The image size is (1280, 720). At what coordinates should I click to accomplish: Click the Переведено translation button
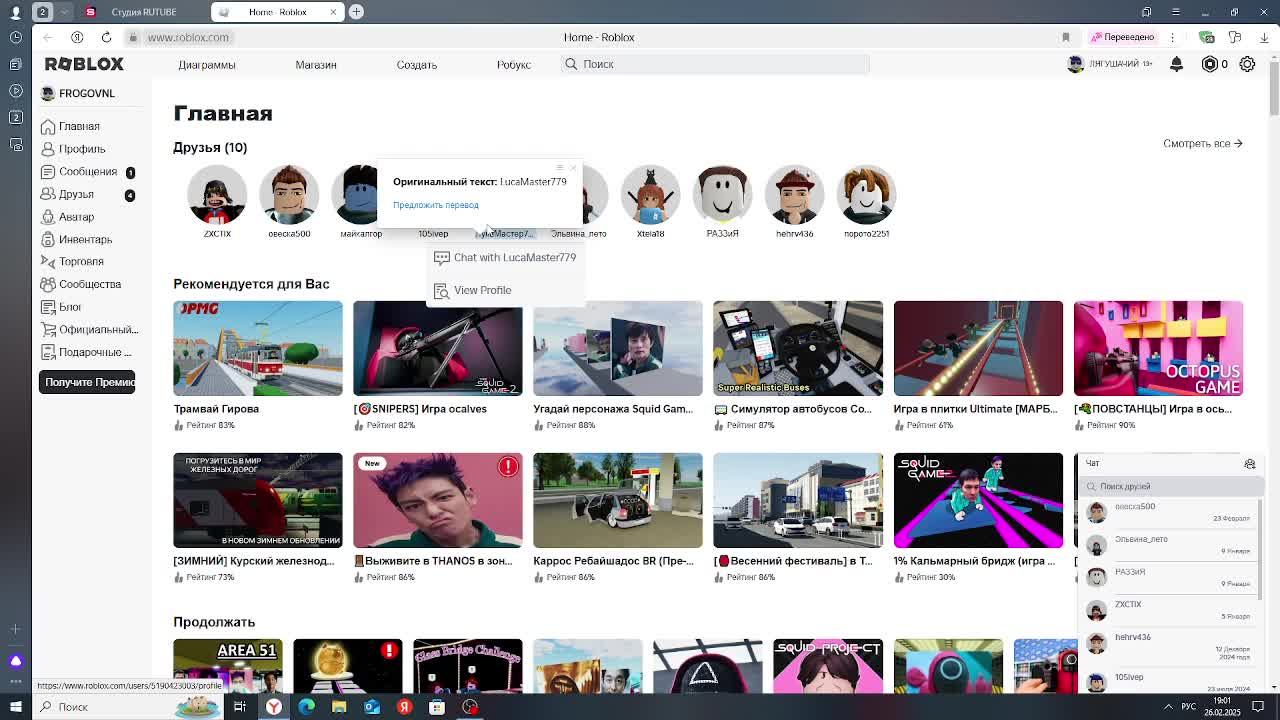pos(1122,37)
